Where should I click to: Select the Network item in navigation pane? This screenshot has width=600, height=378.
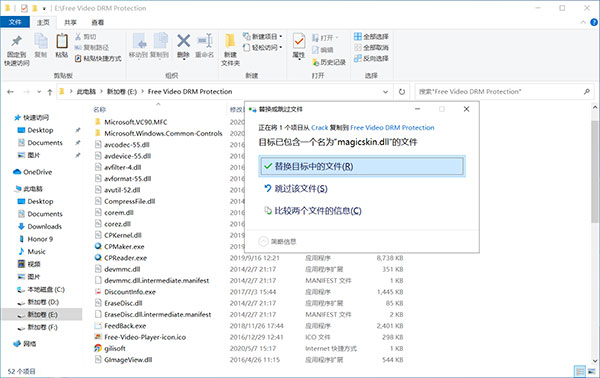pos(25,344)
